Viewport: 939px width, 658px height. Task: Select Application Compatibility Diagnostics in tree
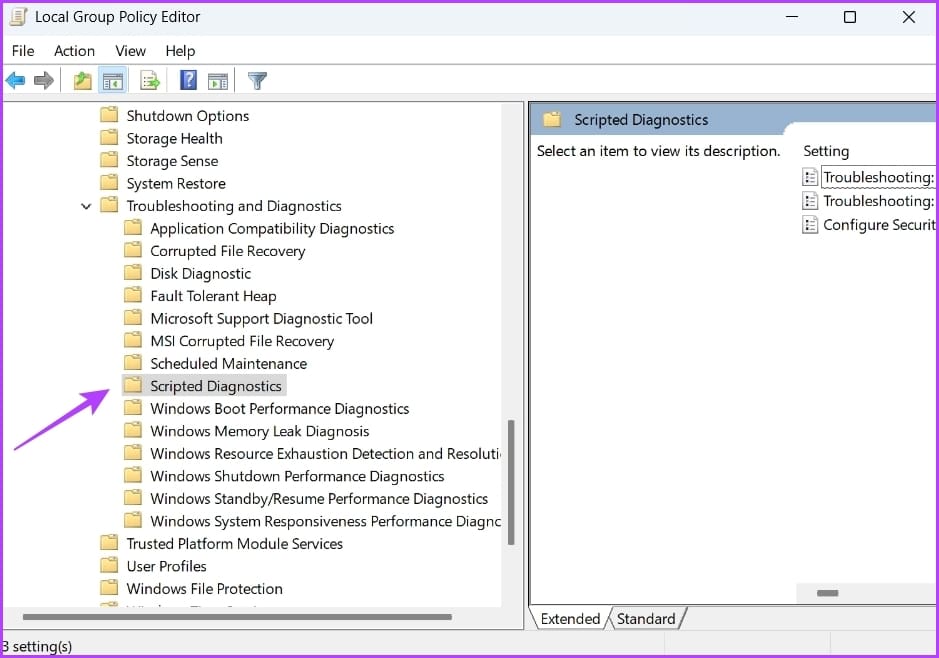pos(272,229)
